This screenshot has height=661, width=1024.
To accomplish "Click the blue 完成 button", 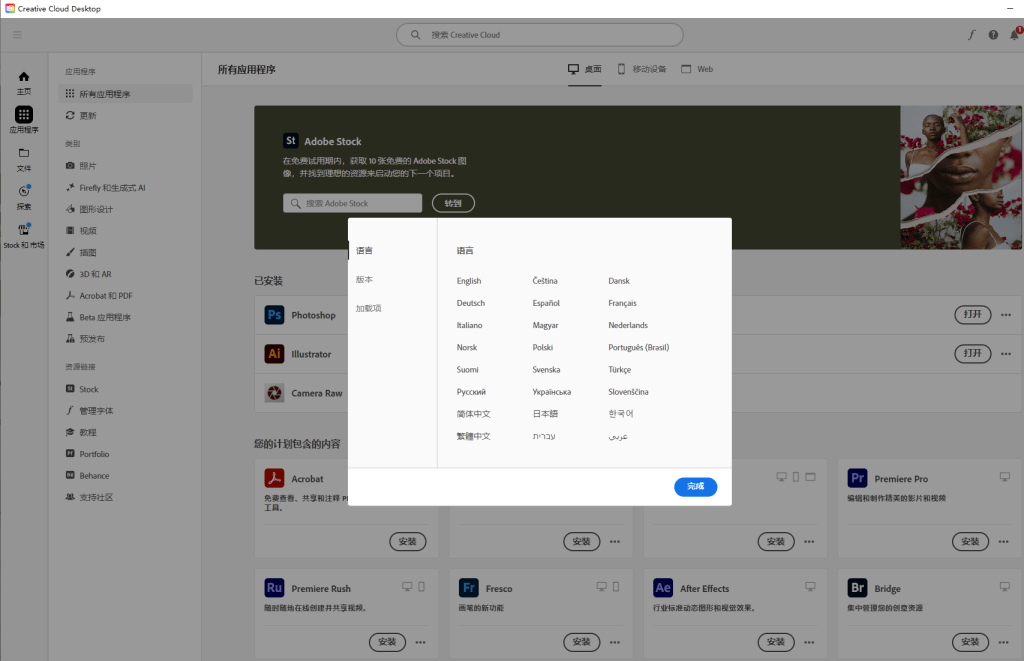I will tap(695, 487).
